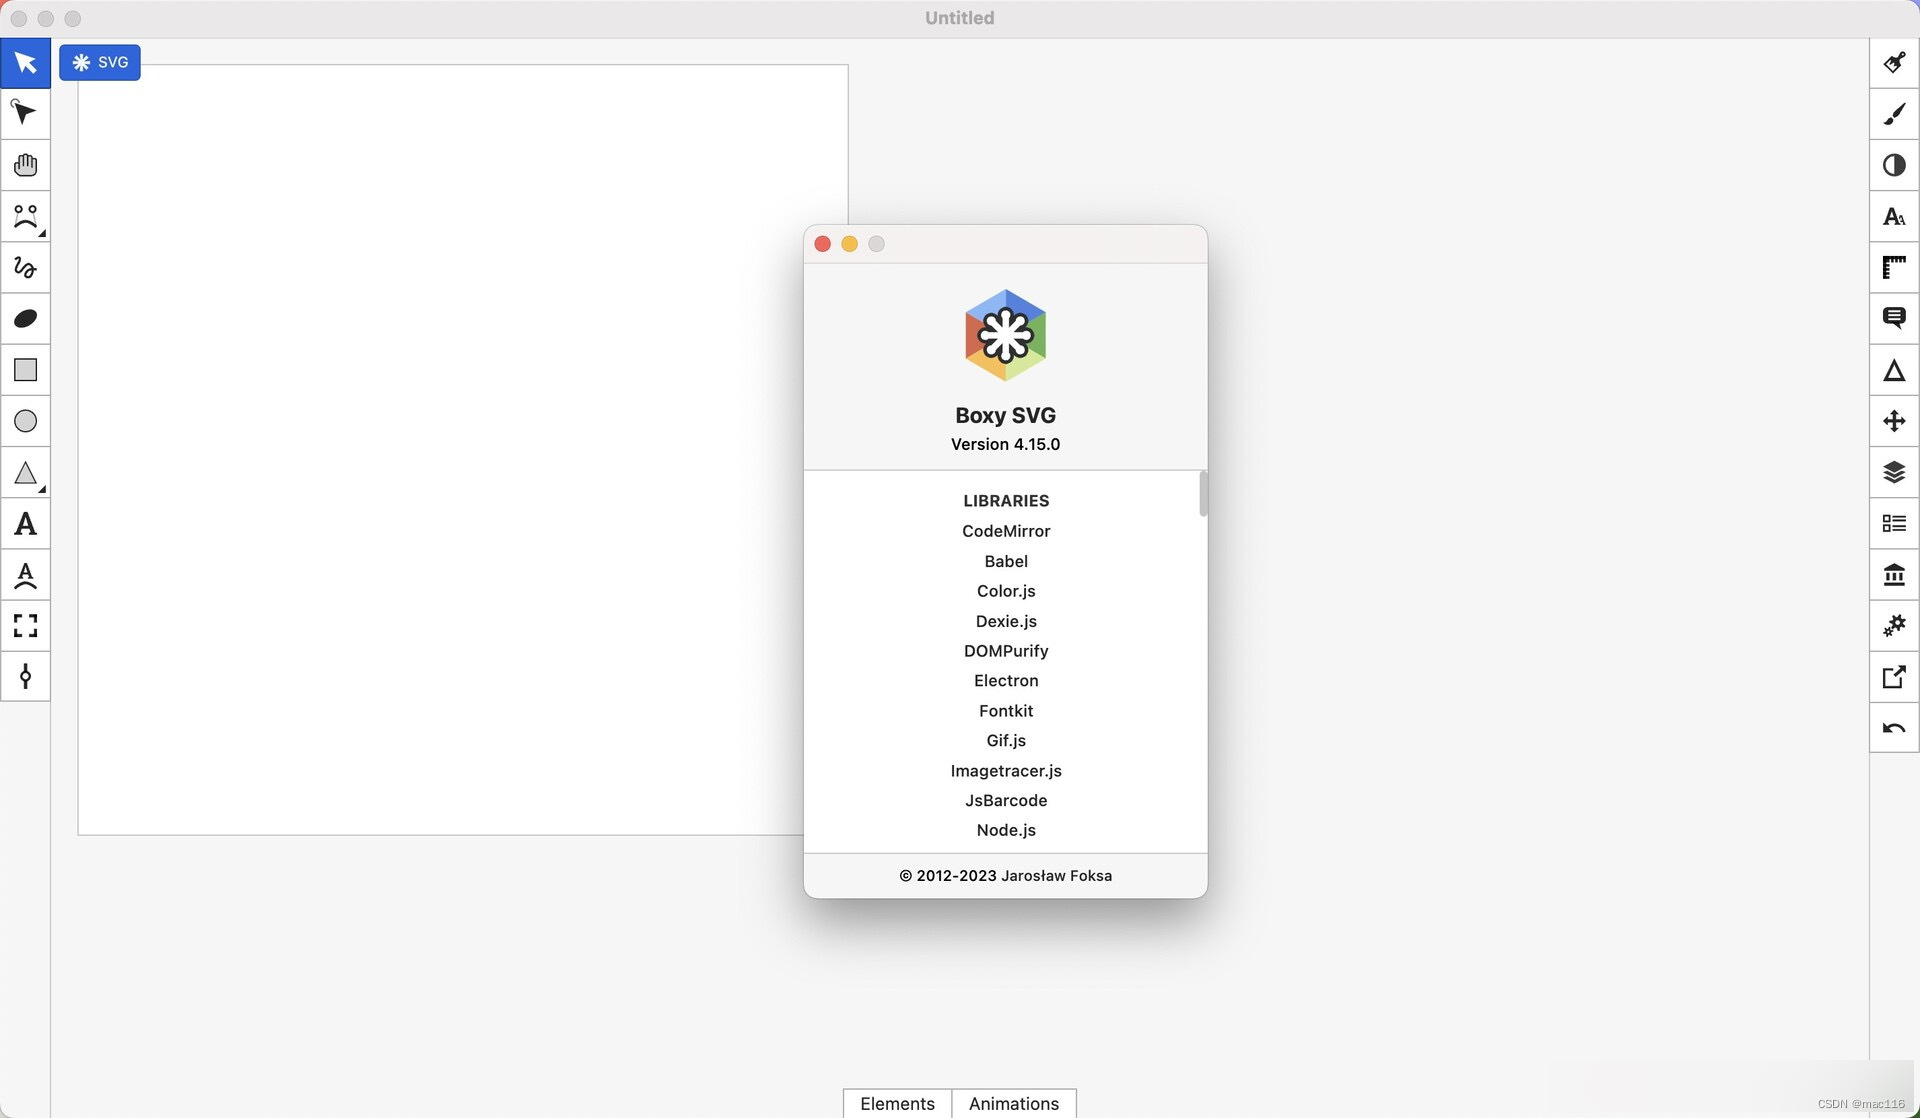Select the Pencil/Freehand tool
Image resolution: width=1920 pixels, height=1118 pixels.
[25, 268]
